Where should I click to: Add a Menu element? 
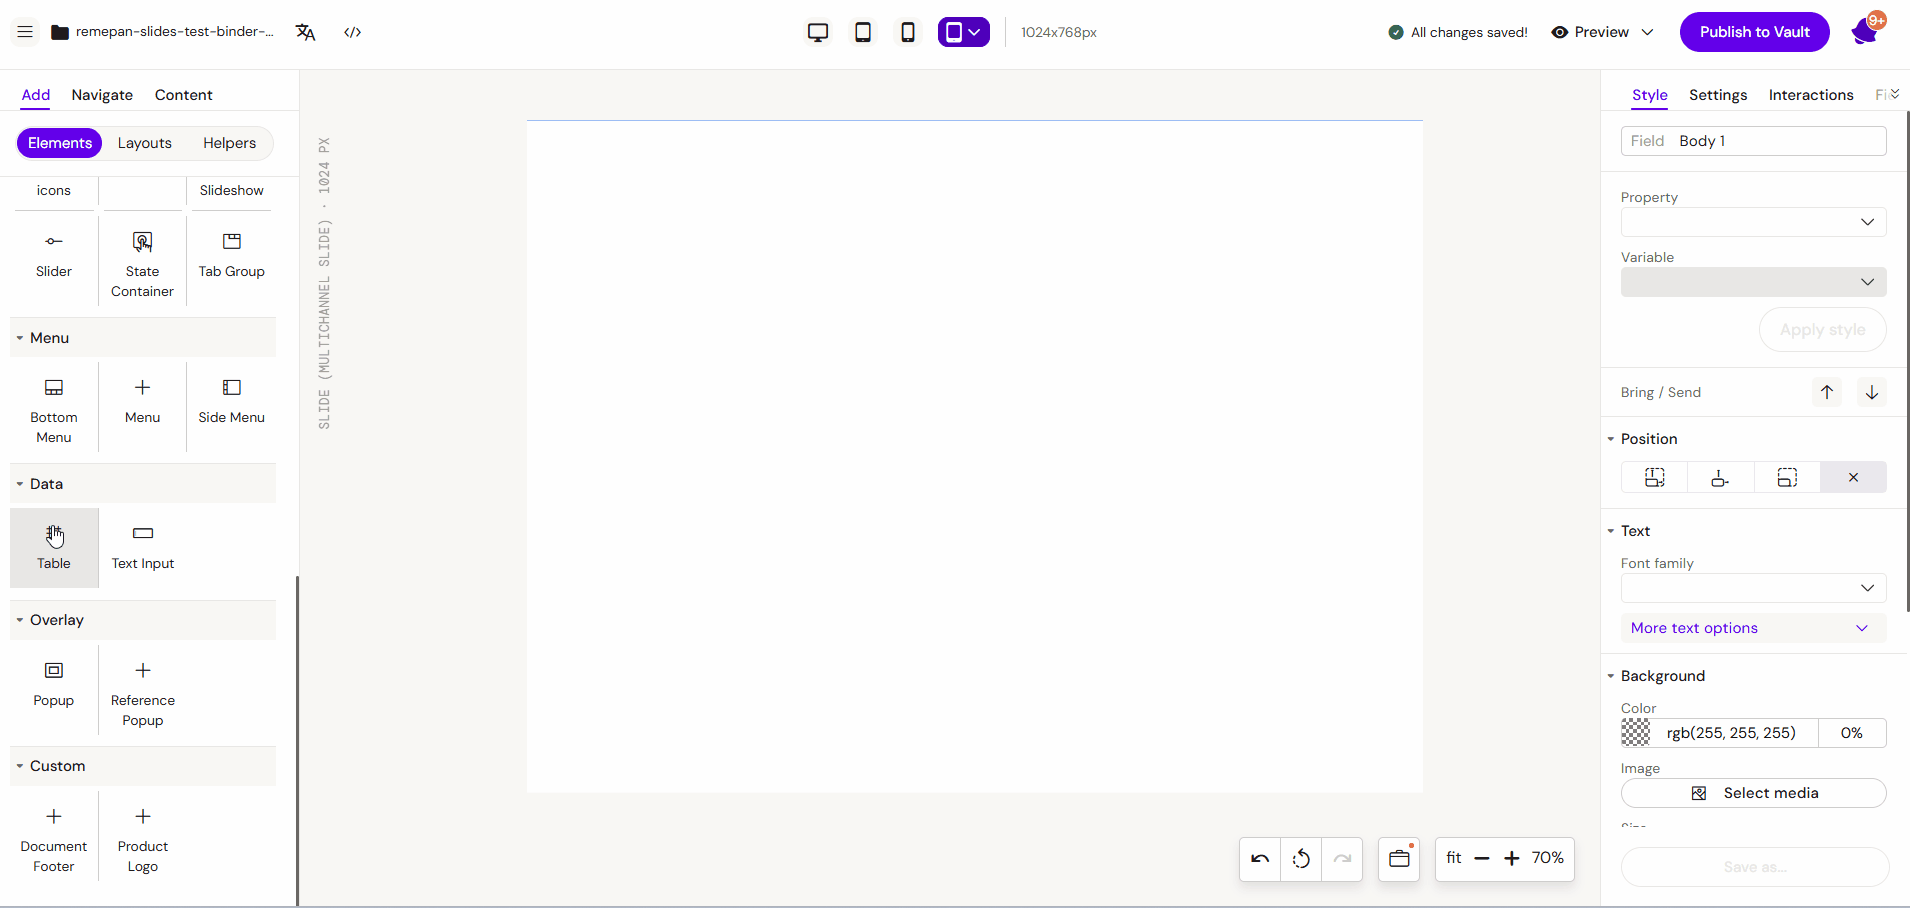click(142, 402)
